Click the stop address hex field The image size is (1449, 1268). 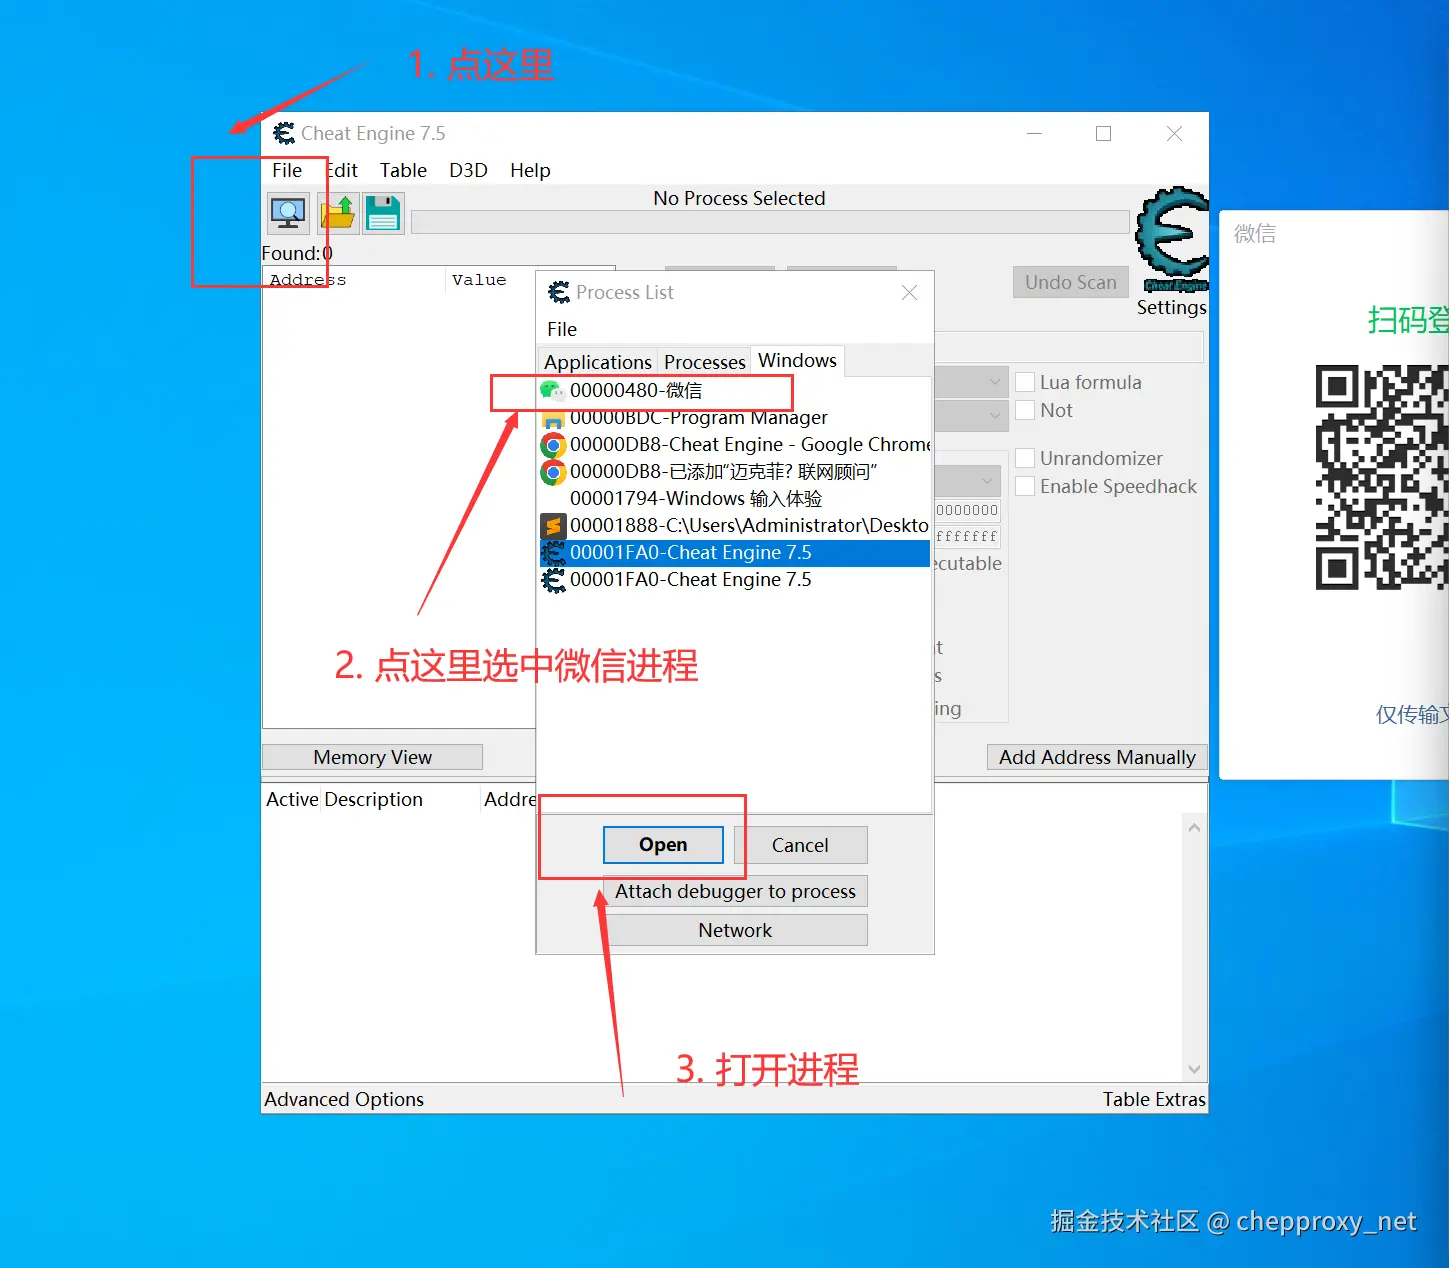[x=967, y=537]
